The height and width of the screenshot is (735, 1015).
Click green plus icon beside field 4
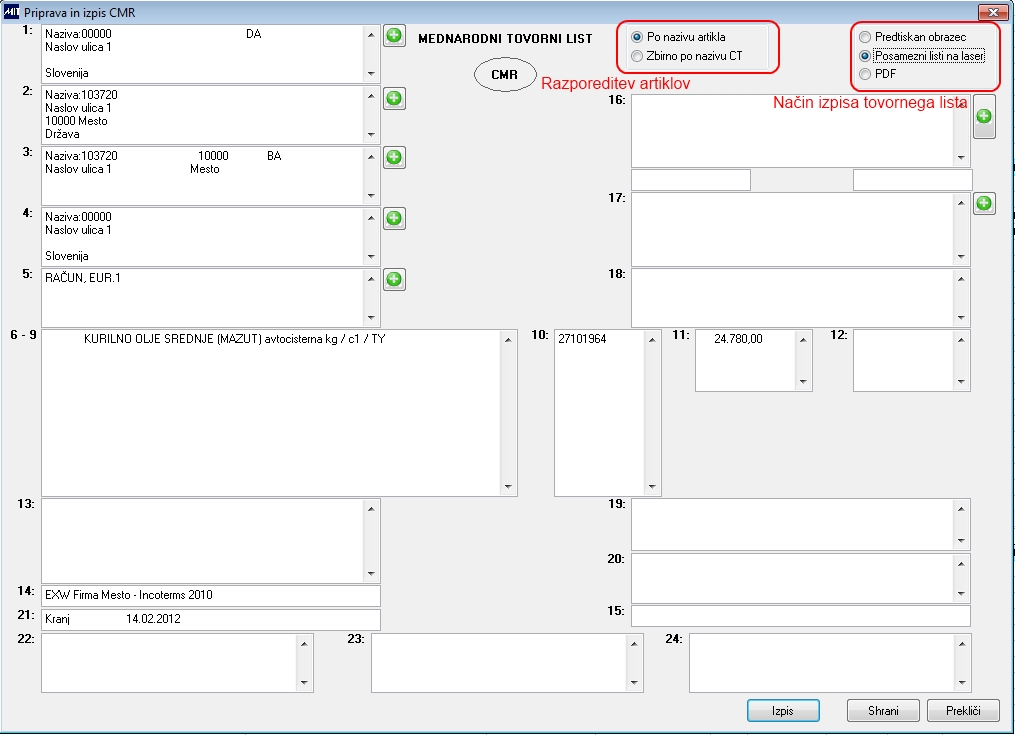coord(394,218)
